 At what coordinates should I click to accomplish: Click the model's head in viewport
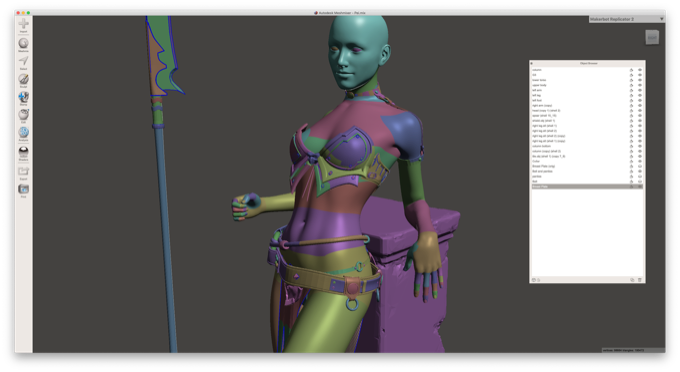click(x=358, y=52)
